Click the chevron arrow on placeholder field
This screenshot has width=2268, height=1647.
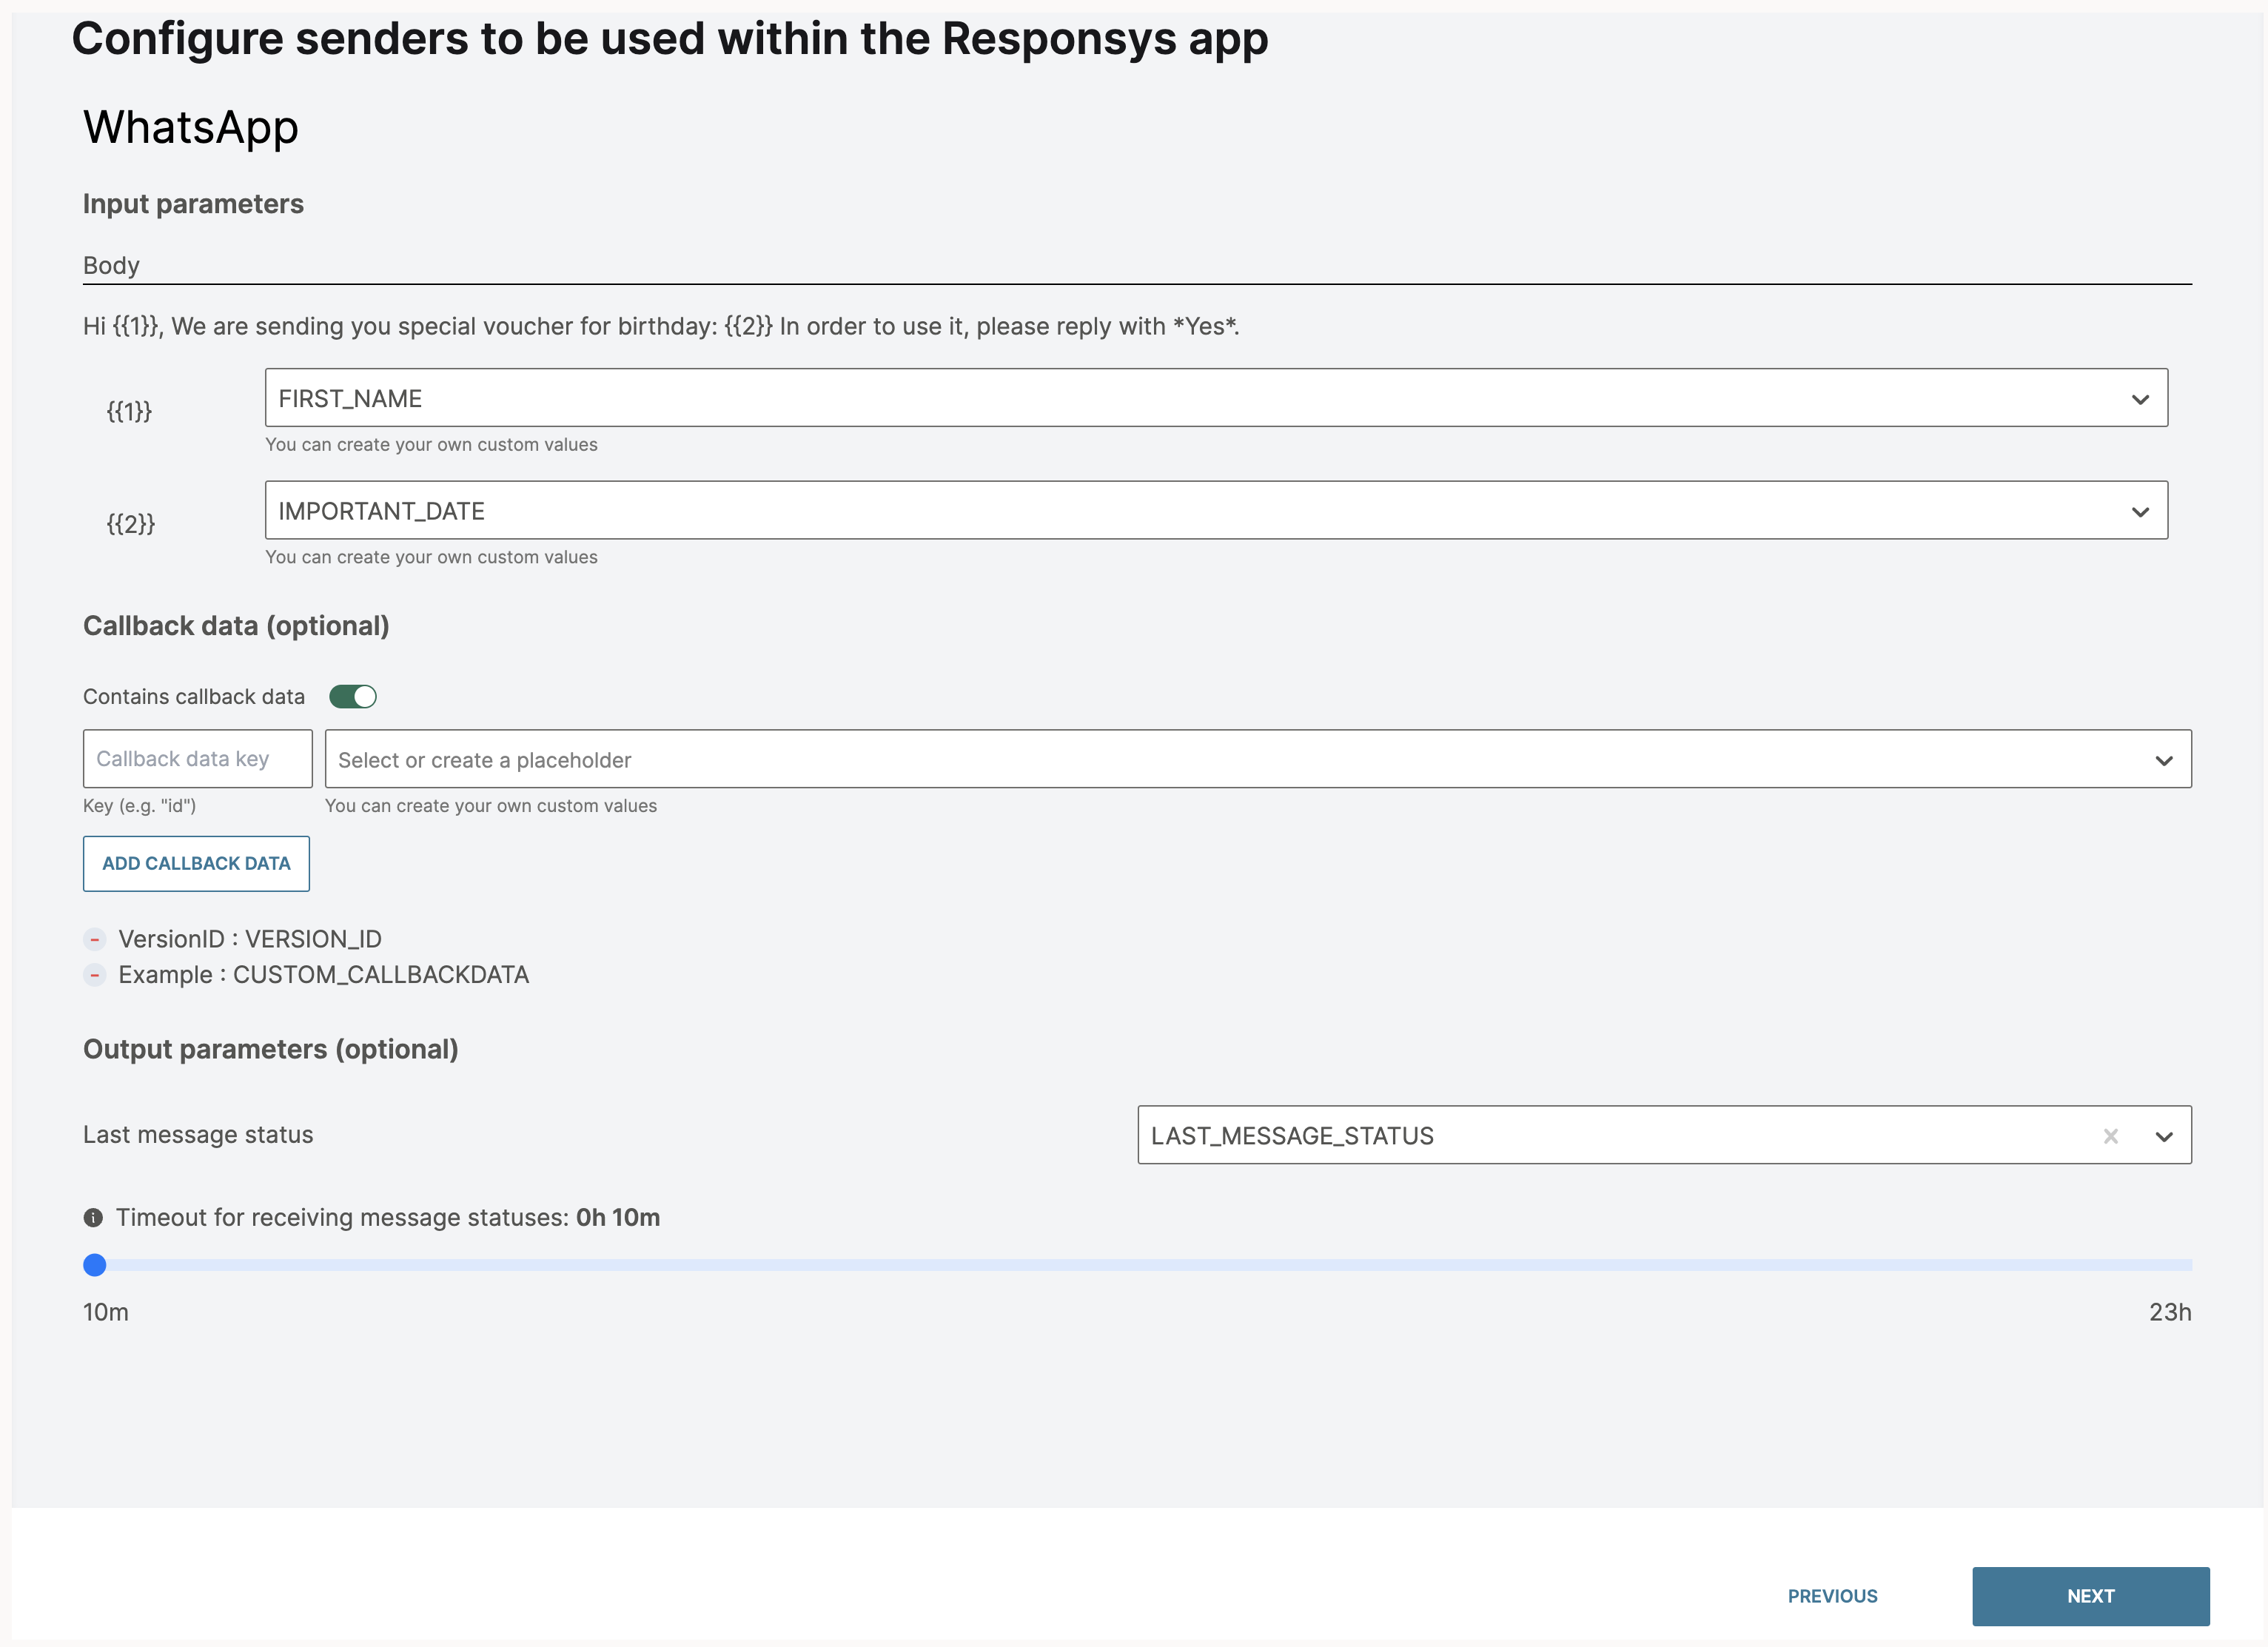[2163, 760]
